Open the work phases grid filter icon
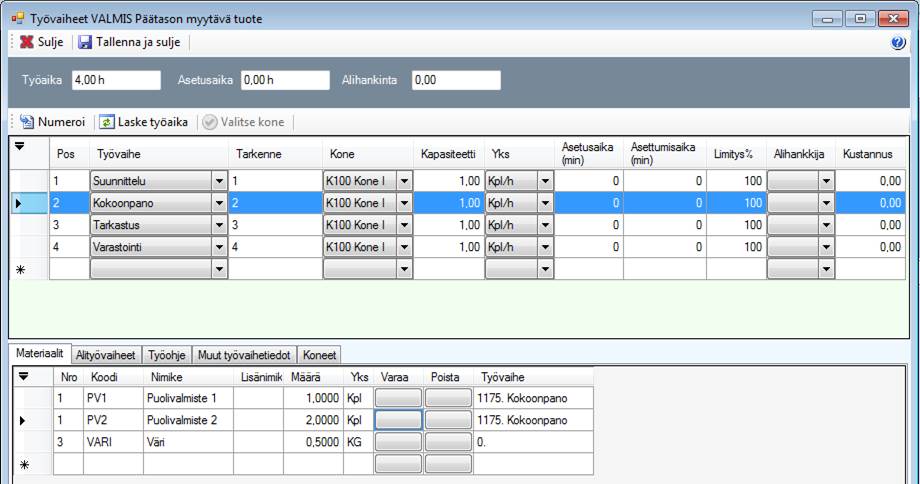Screen dimensions: 920x484 19,146
